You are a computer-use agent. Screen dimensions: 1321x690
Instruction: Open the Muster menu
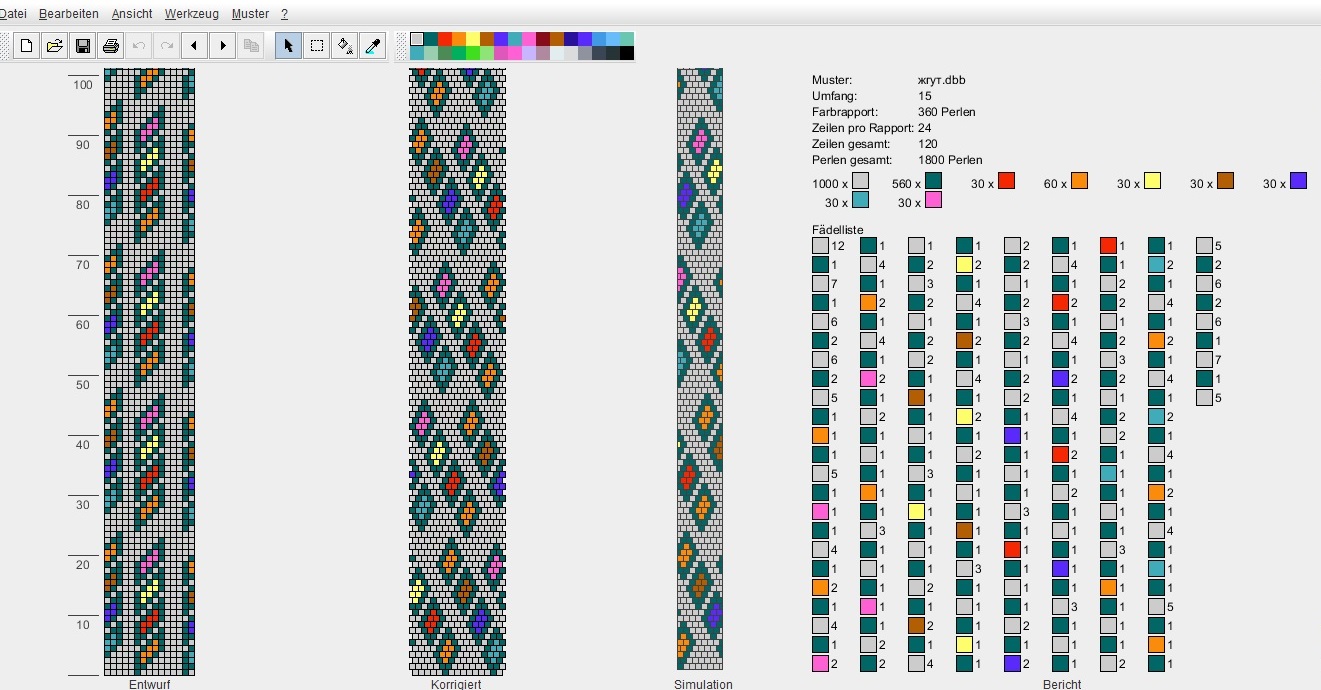[x=250, y=14]
